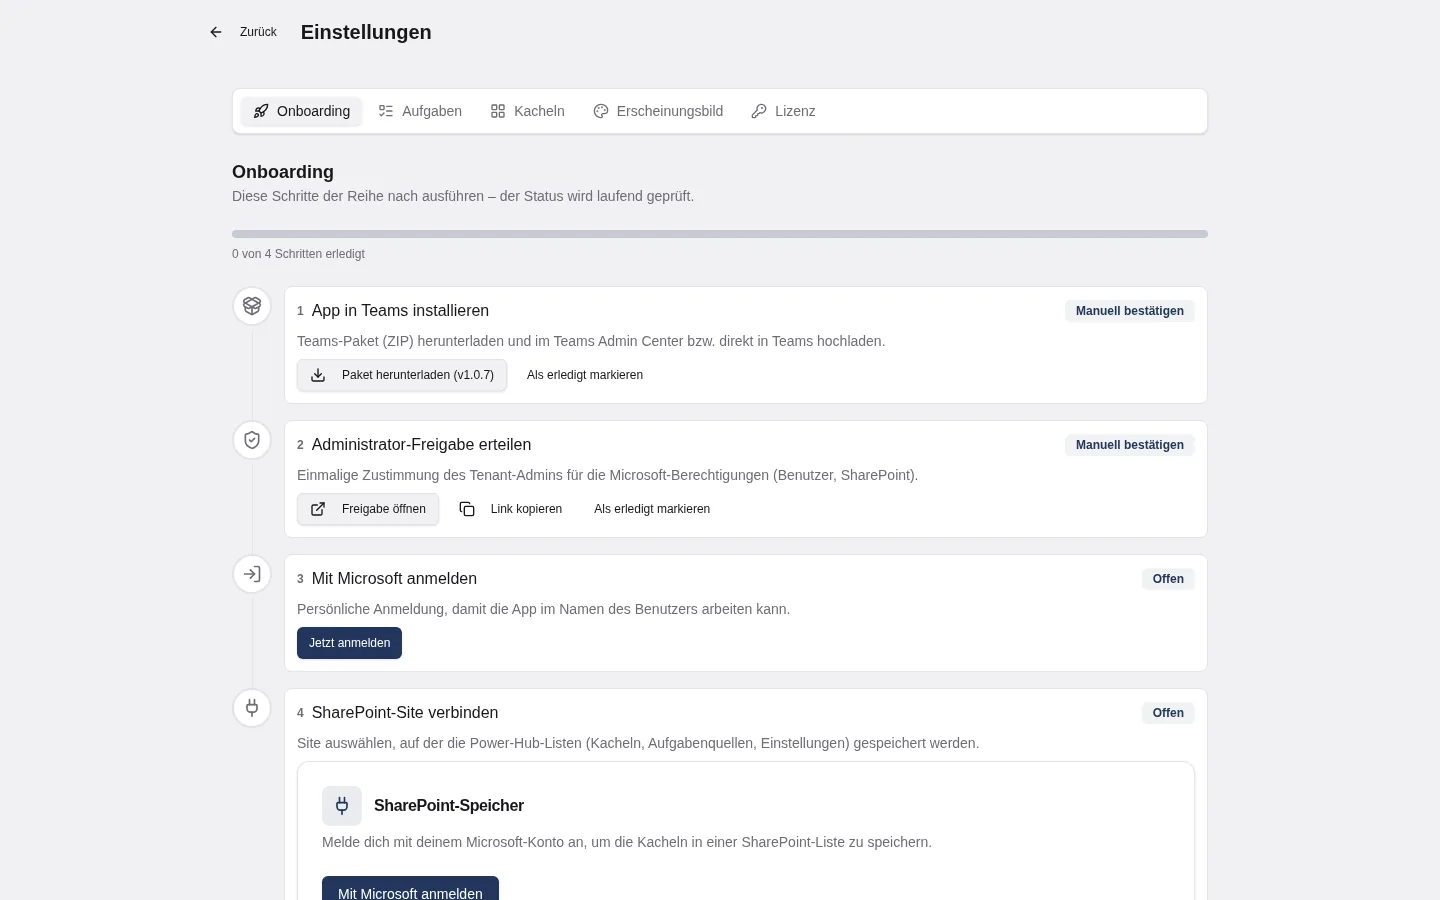Image resolution: width=1440 pixels, height=900 pixels.
Task: Click the onboarding progress bar
Action: pyautogui.click(x=720, y=234)
